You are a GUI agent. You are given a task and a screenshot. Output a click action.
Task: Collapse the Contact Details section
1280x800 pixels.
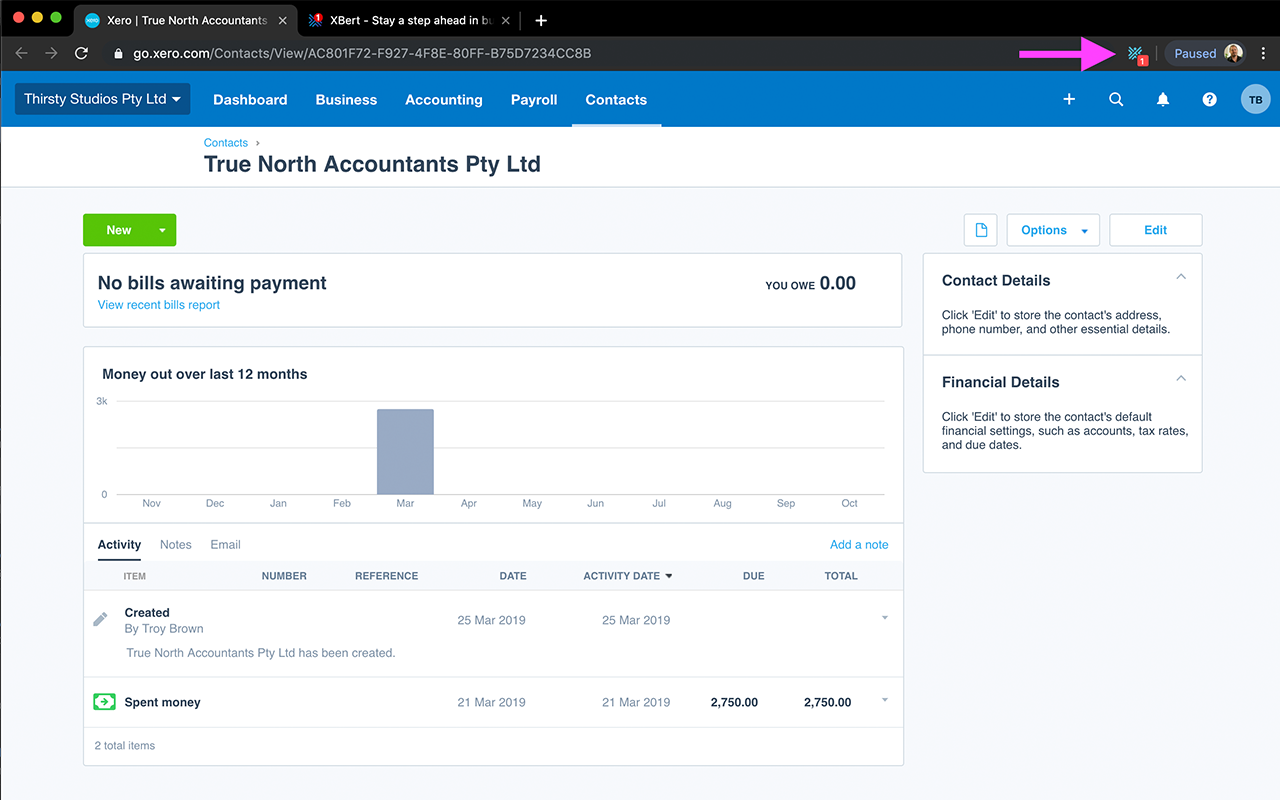pyautogui.click(x=1181, y=277)
